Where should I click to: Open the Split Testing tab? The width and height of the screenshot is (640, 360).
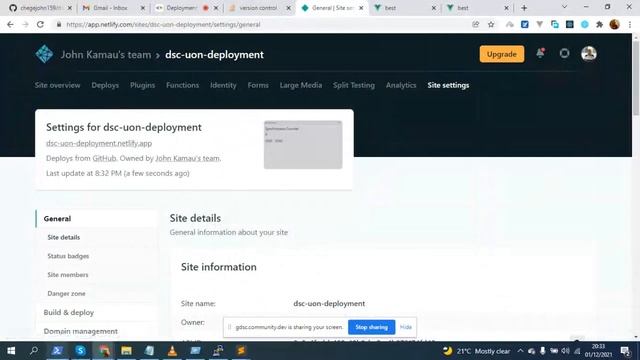[x=354, y=85]
